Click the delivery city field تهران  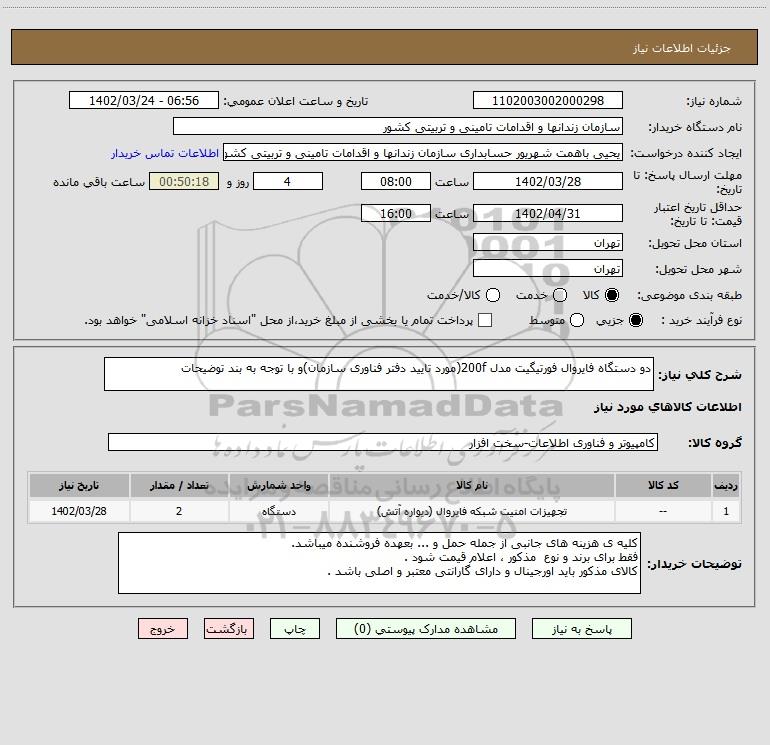coord(548,269)
